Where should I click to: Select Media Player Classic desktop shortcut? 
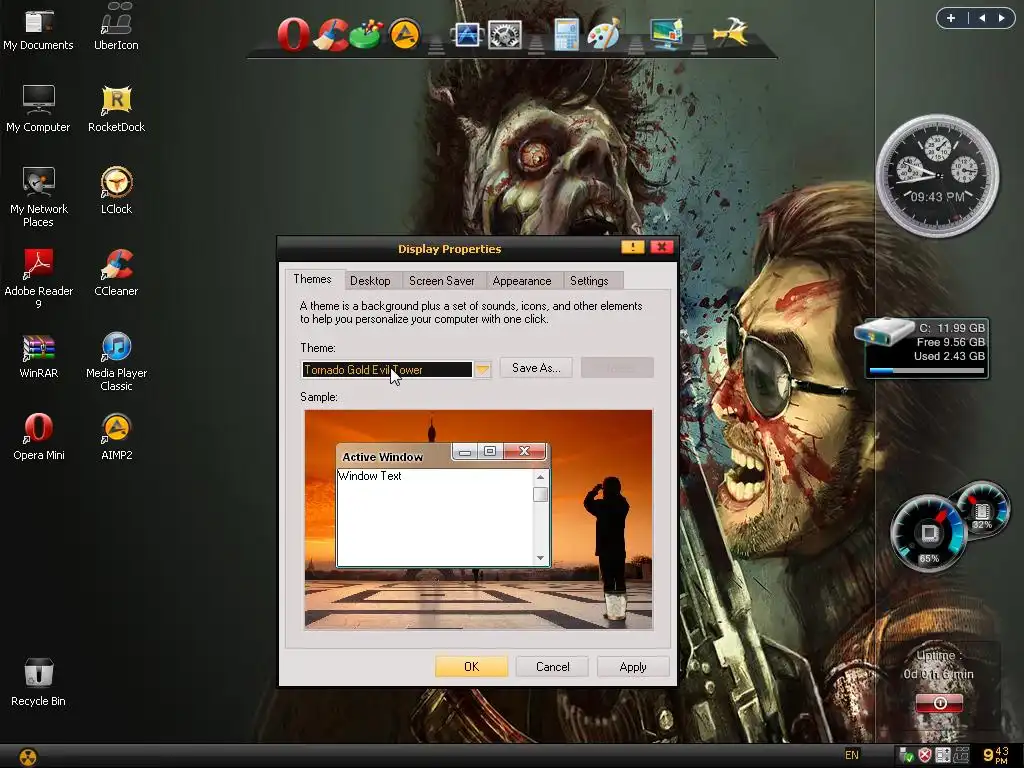pyautogui.click(x=116, y=361)
